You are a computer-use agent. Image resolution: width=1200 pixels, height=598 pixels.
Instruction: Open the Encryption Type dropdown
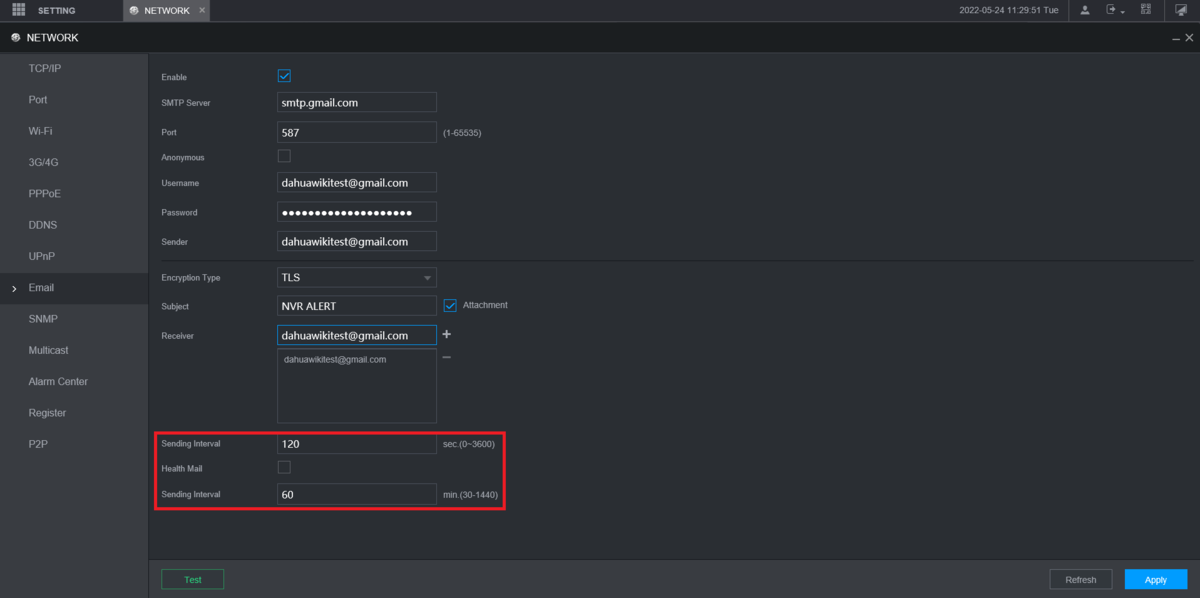coord(356,278)
